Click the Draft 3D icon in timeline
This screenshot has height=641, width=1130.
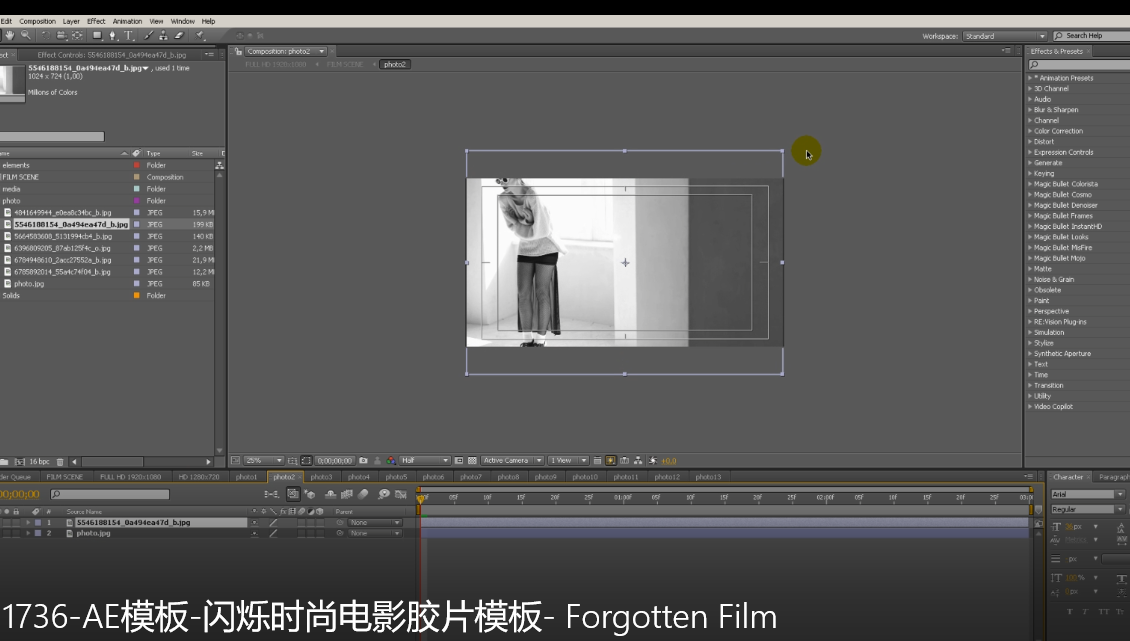[x=309, y=494]
